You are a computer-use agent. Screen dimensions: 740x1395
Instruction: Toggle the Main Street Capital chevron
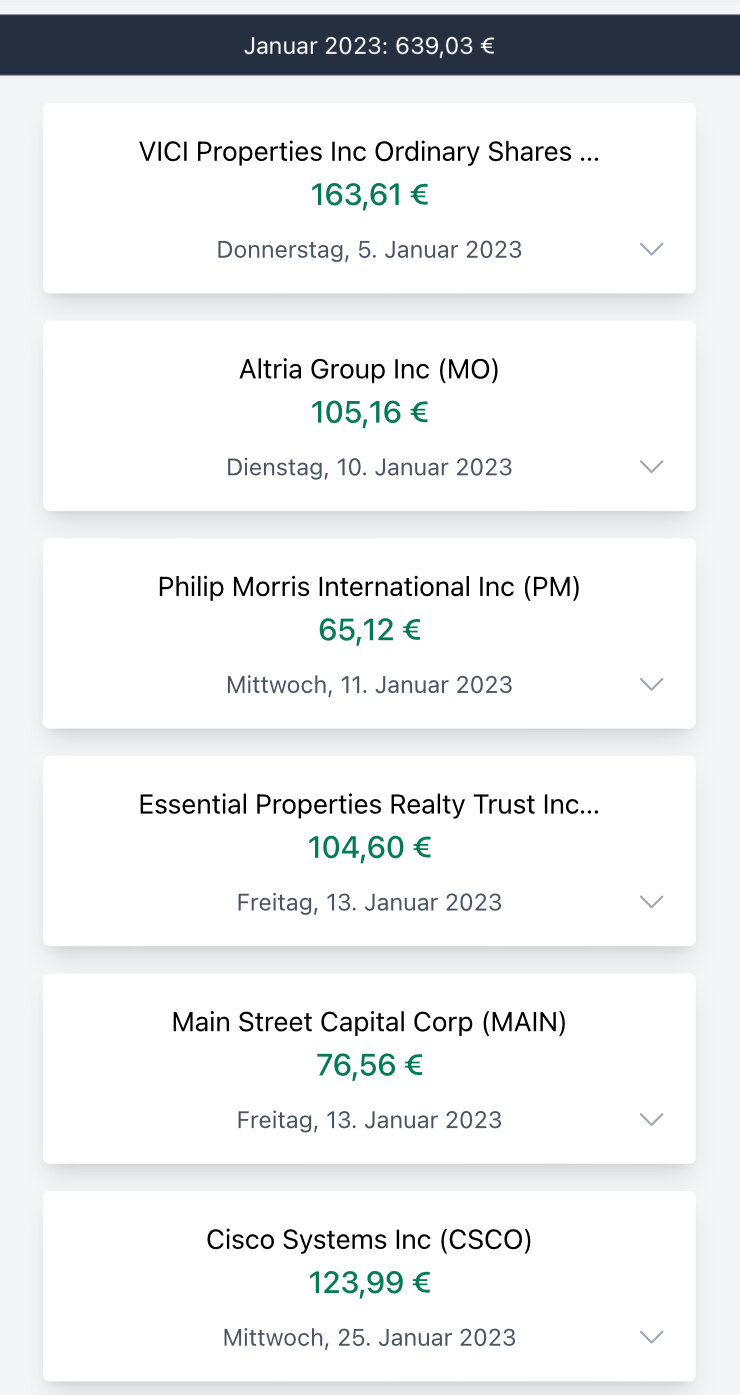click(651, 1120)
